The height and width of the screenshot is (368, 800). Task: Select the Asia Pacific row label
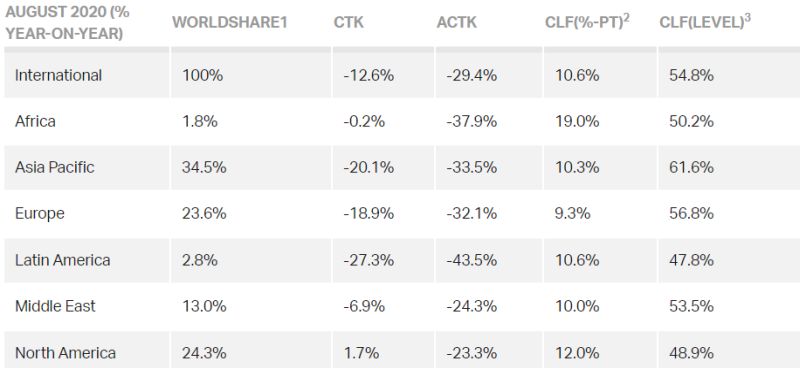(55, 167)
